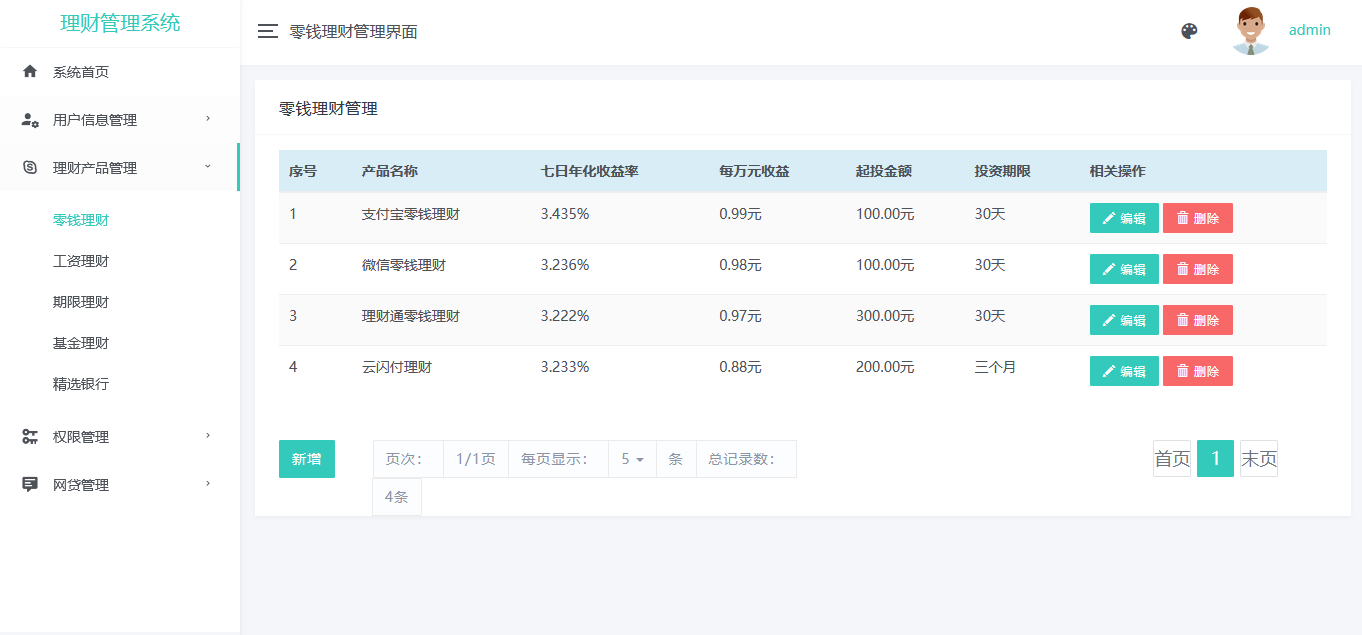The image size is (1362, 635).
Task: Delete the 云闪付理财 product
Action: tap(1197, 371)
